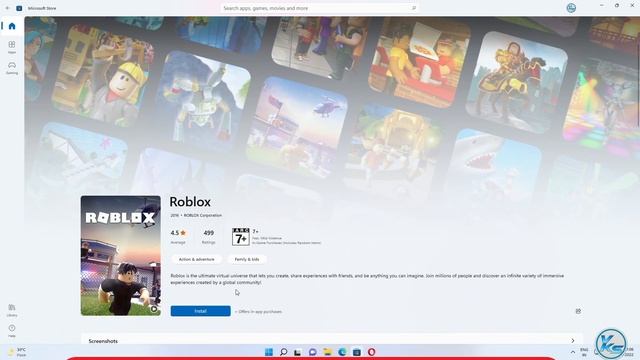Open the Gaming section in sidebar
This screenshot has width=640, height=360.
click(12, 68)
